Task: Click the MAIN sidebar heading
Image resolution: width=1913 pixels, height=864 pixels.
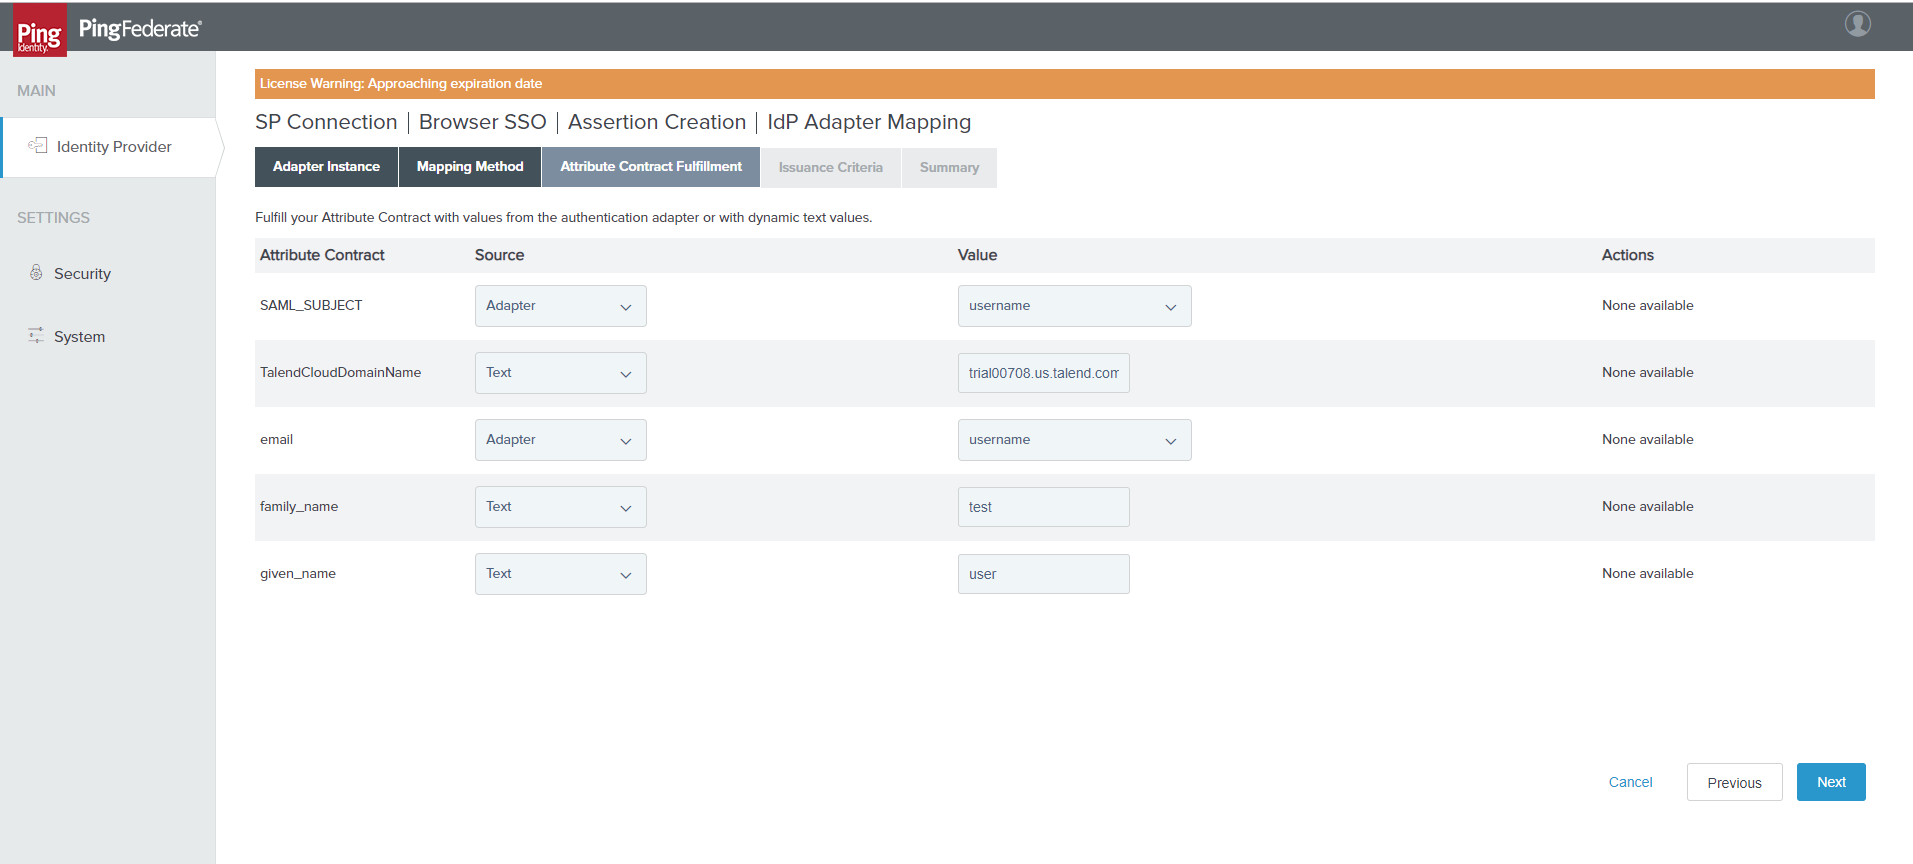Action: coord(36,91)
